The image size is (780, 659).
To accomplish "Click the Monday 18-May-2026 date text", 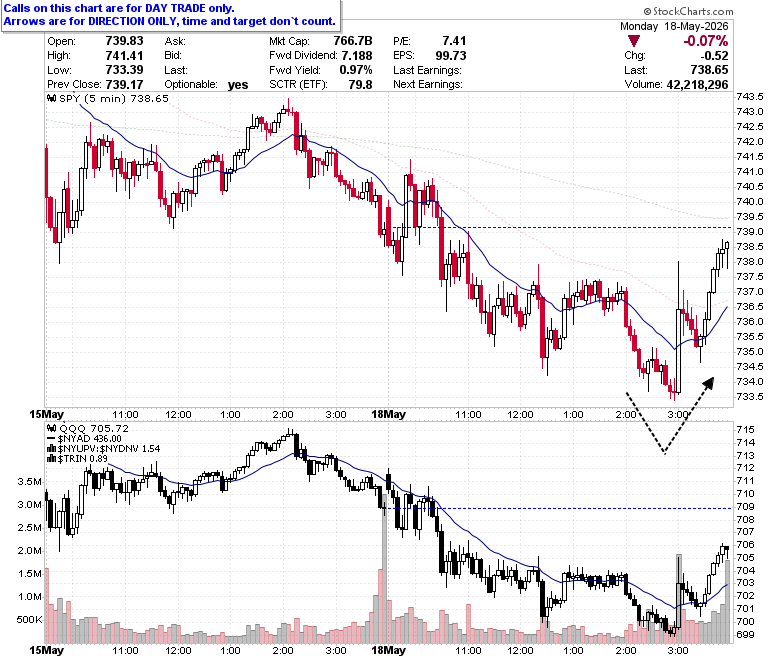I will (x=674, y=26).
